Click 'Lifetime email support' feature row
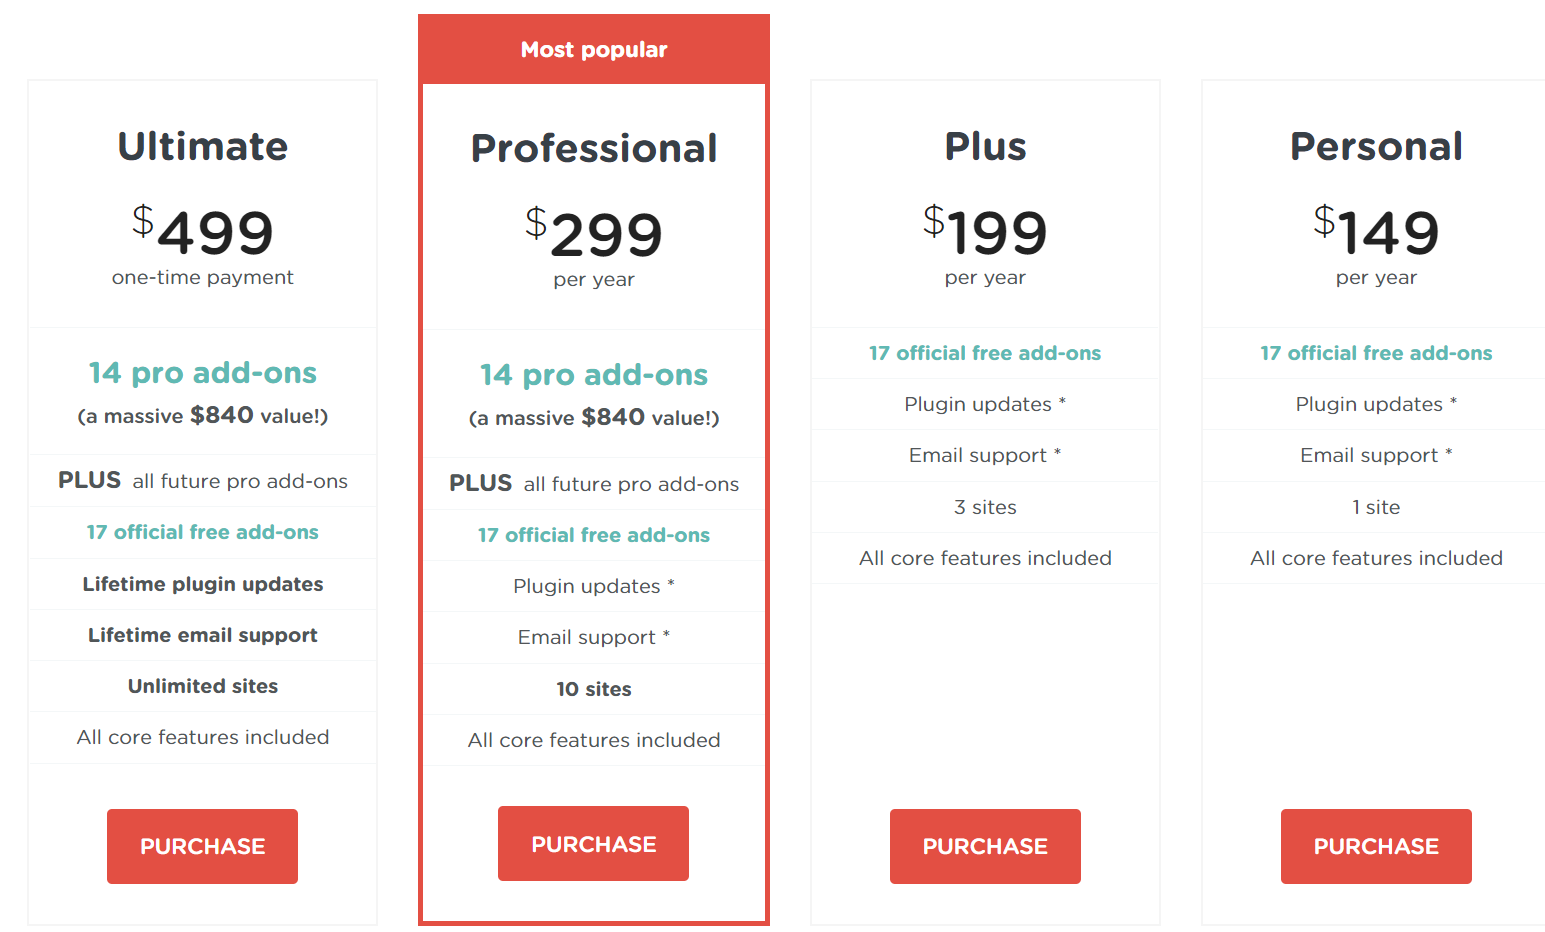 coord(202,635)
